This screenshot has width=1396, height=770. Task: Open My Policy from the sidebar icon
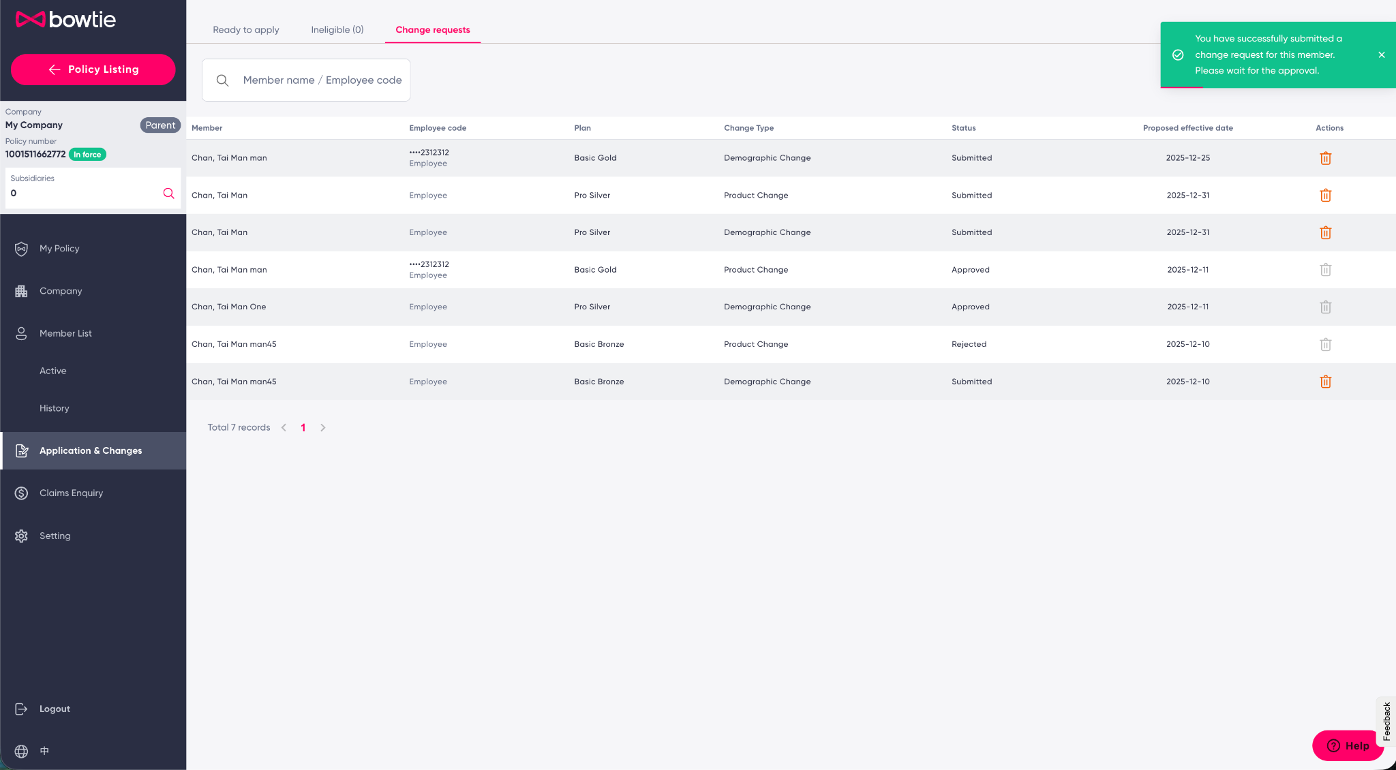(x=22, y=248)
